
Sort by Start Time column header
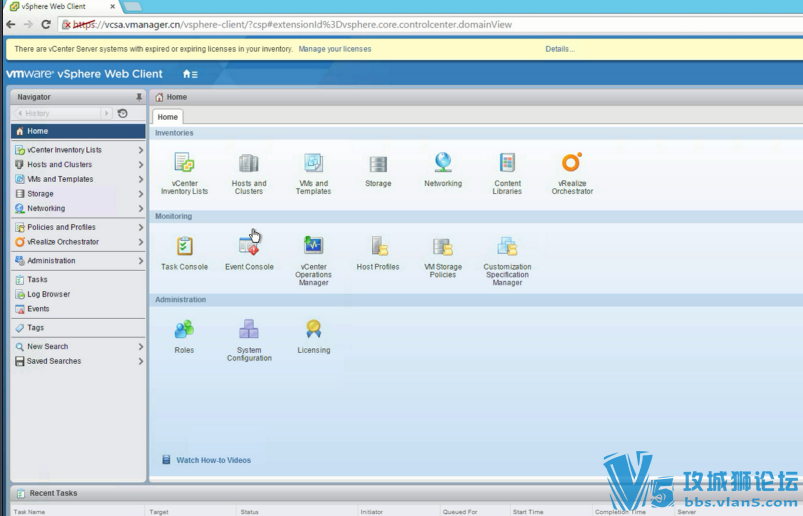[x=528, y=512]
